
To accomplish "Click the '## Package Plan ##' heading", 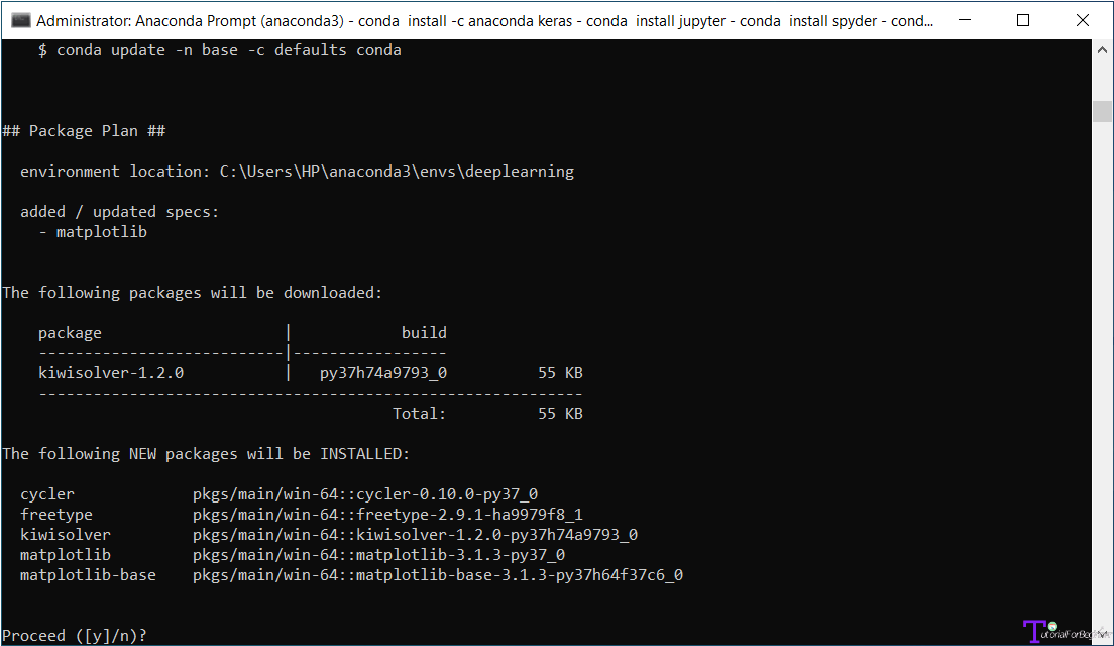I will [84, 131].
